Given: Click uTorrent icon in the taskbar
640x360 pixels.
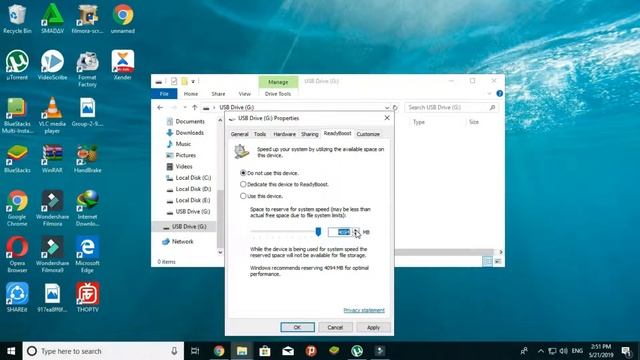Looking at the screenshot, I should 357,351.
